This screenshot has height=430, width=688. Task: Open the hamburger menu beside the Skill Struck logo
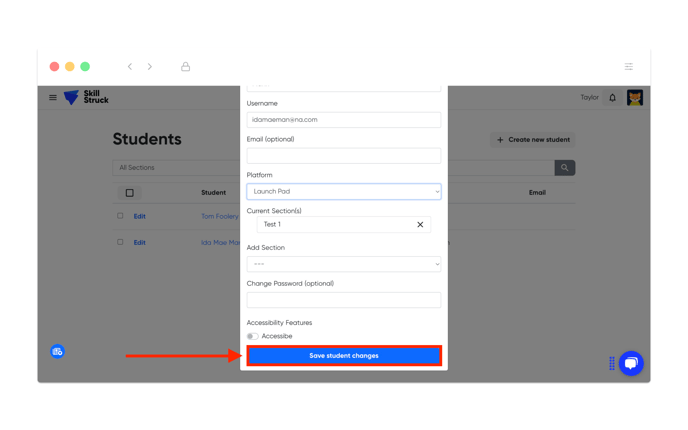coord(53,97)
